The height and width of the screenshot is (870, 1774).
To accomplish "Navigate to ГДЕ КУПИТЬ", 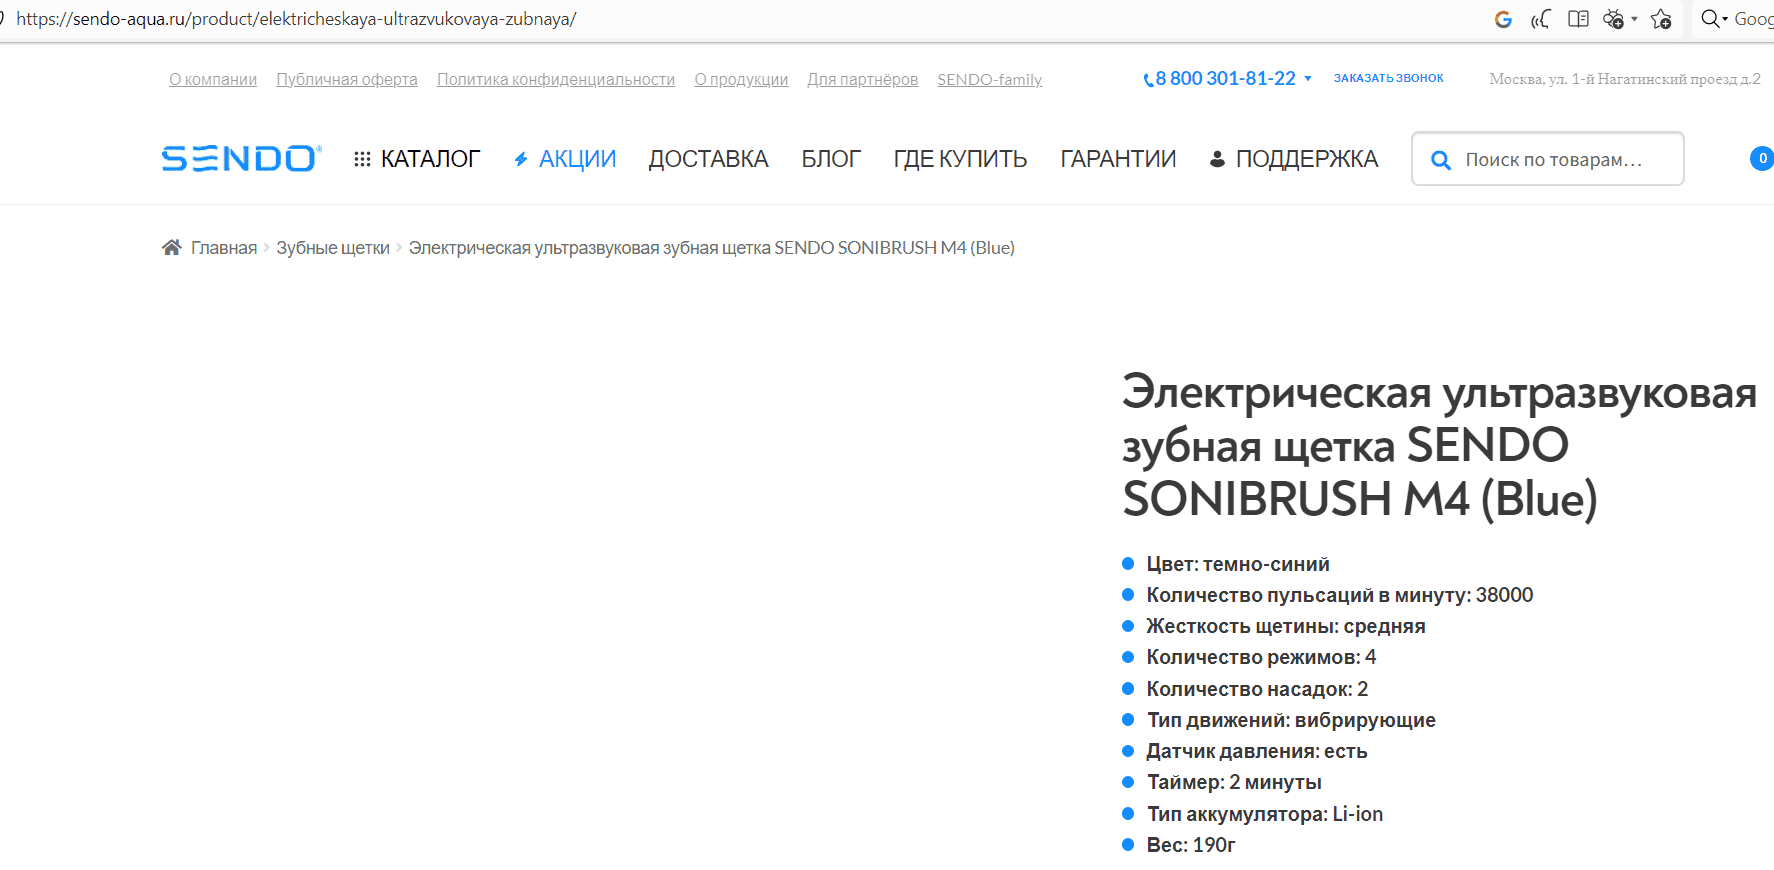I will [x=960, y=159].
